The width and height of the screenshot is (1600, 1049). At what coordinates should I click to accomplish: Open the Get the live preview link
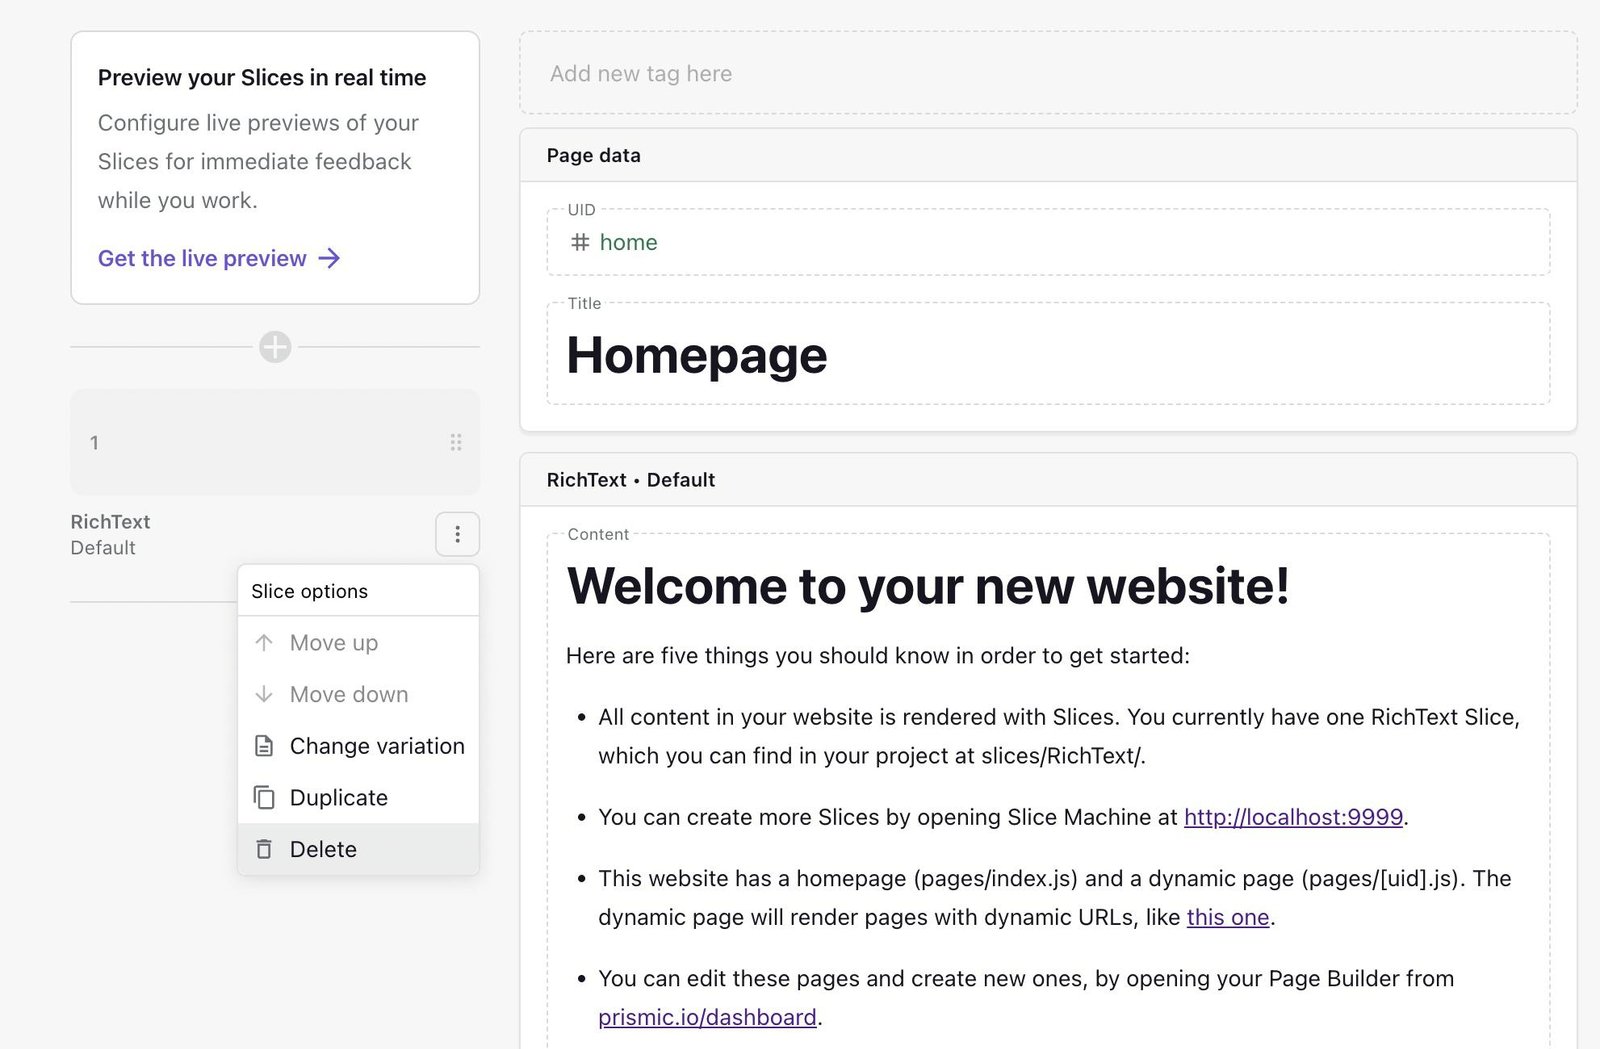202,258
